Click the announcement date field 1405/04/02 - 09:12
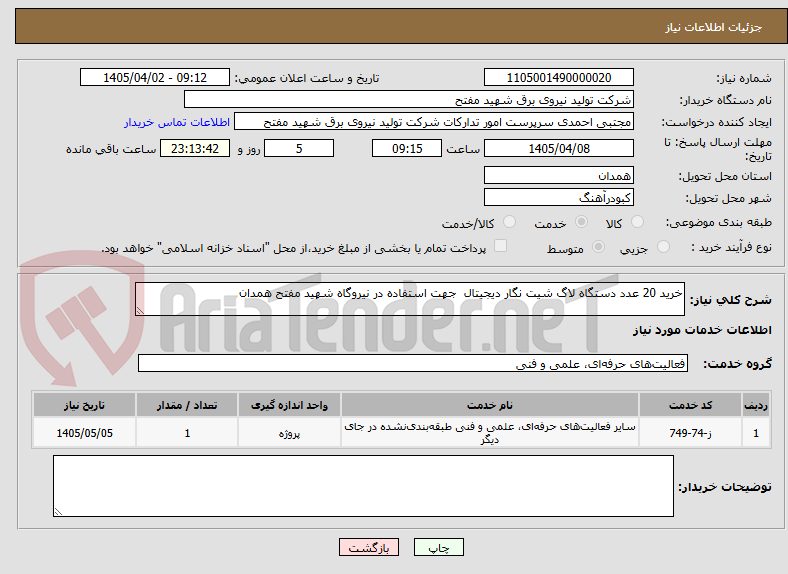788x574 pixels. (155, 77)
